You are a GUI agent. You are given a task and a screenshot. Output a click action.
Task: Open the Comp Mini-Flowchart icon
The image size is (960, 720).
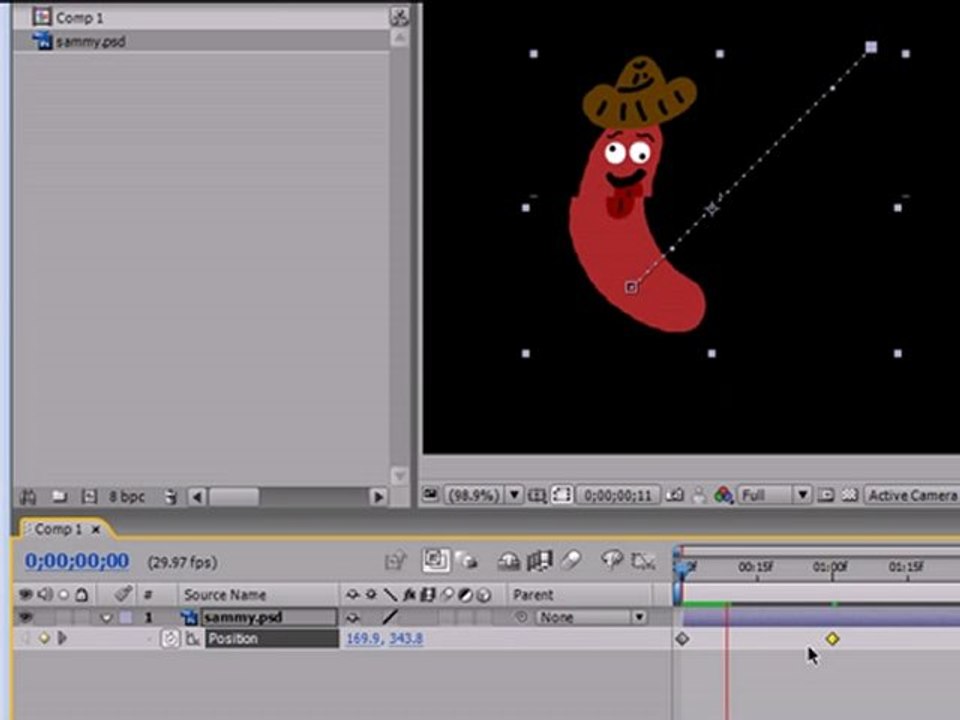tap(396, 560)
